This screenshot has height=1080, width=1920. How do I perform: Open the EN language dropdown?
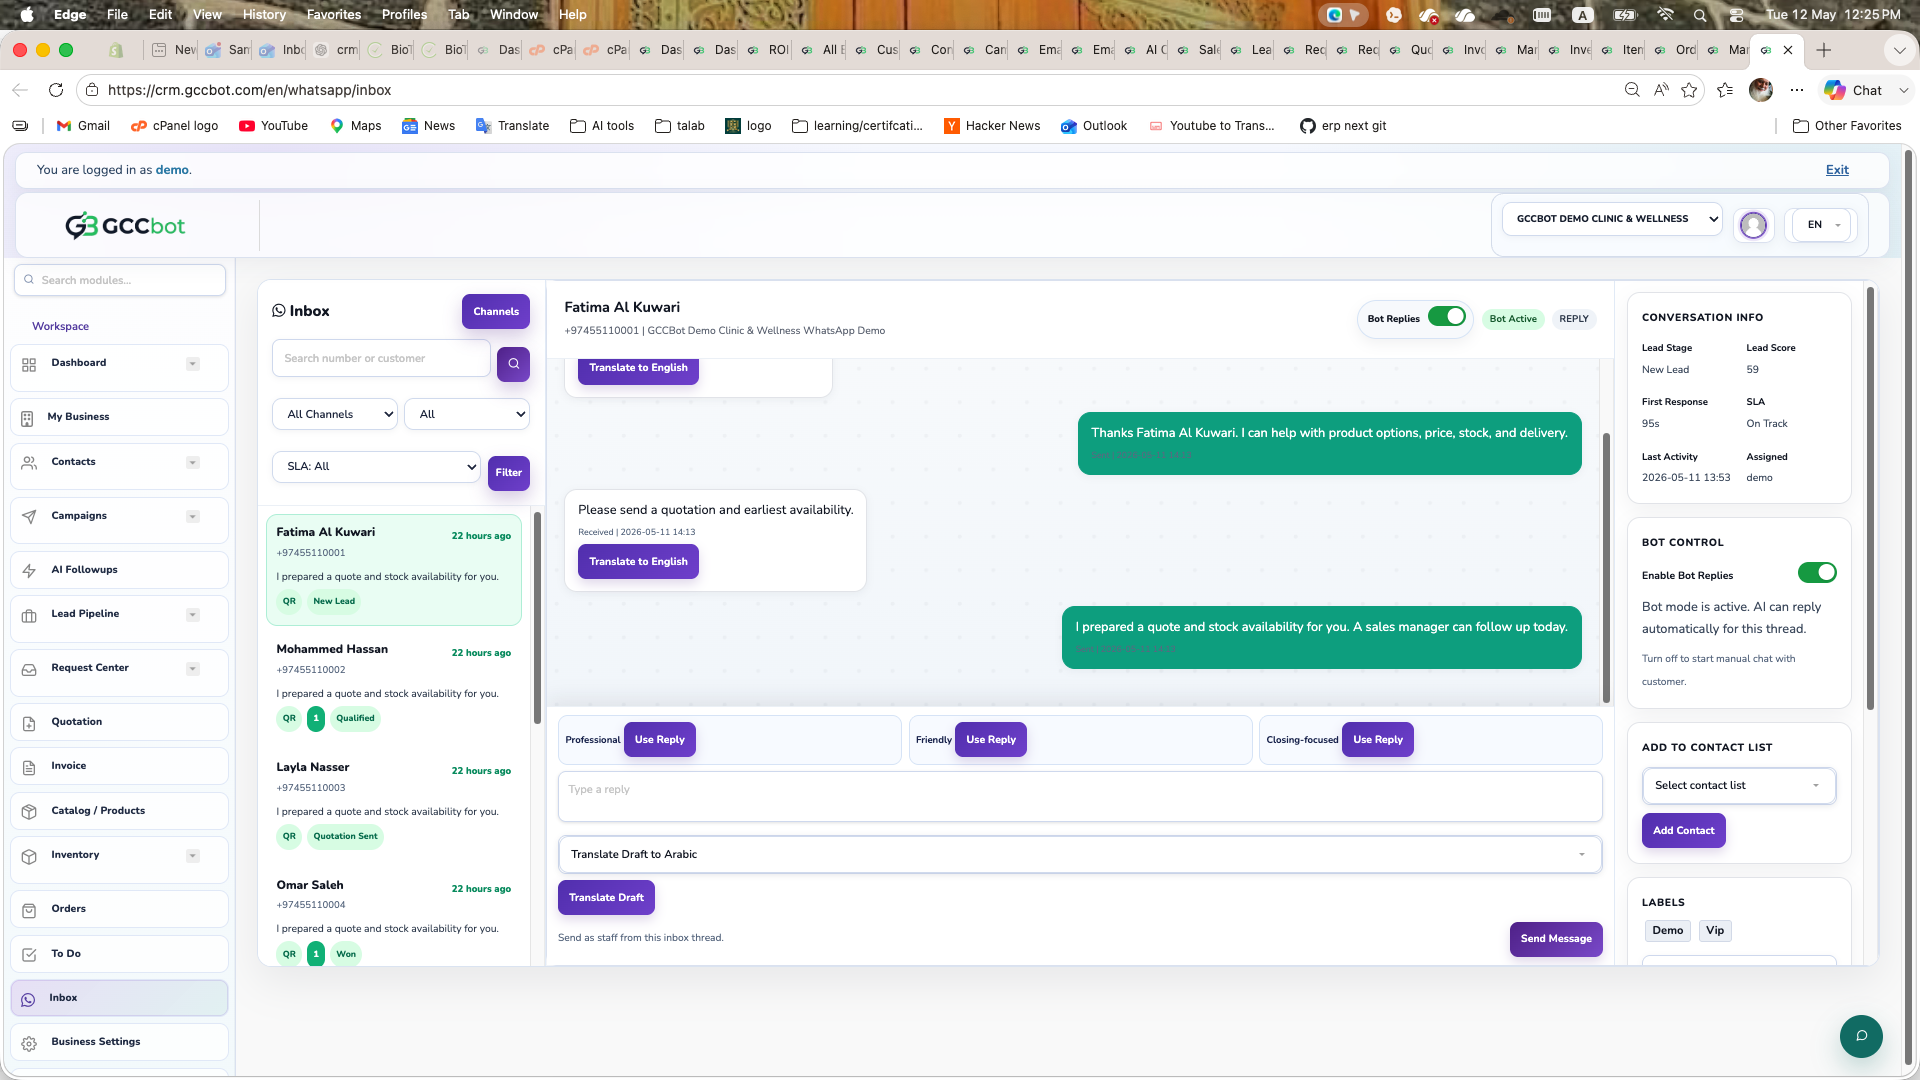pos(1822,225)
